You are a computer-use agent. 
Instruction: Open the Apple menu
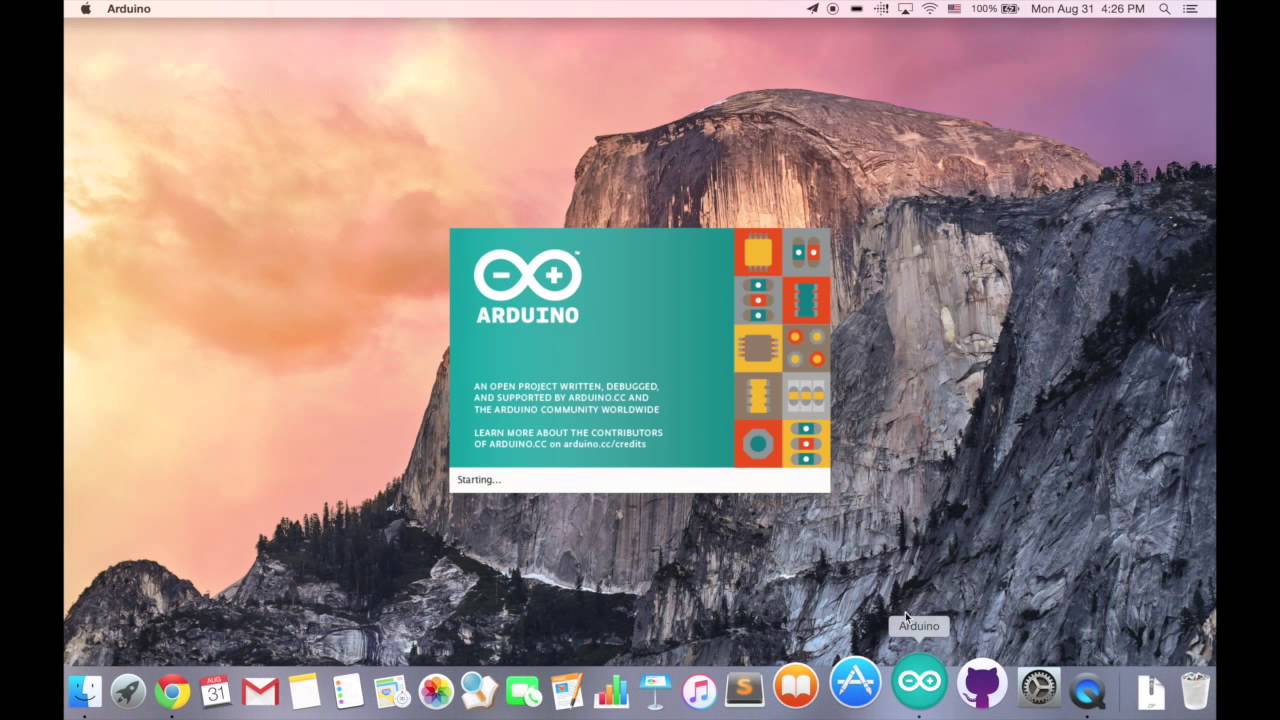coord(85,9)
